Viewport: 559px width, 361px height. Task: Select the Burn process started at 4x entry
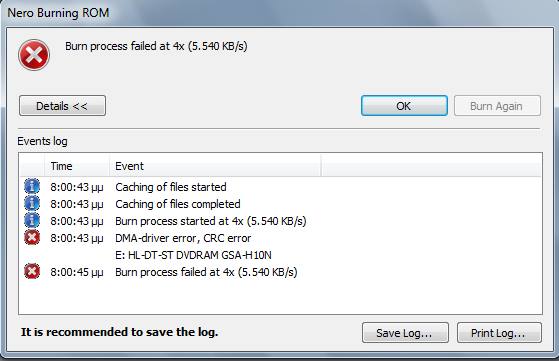point(281,221)
